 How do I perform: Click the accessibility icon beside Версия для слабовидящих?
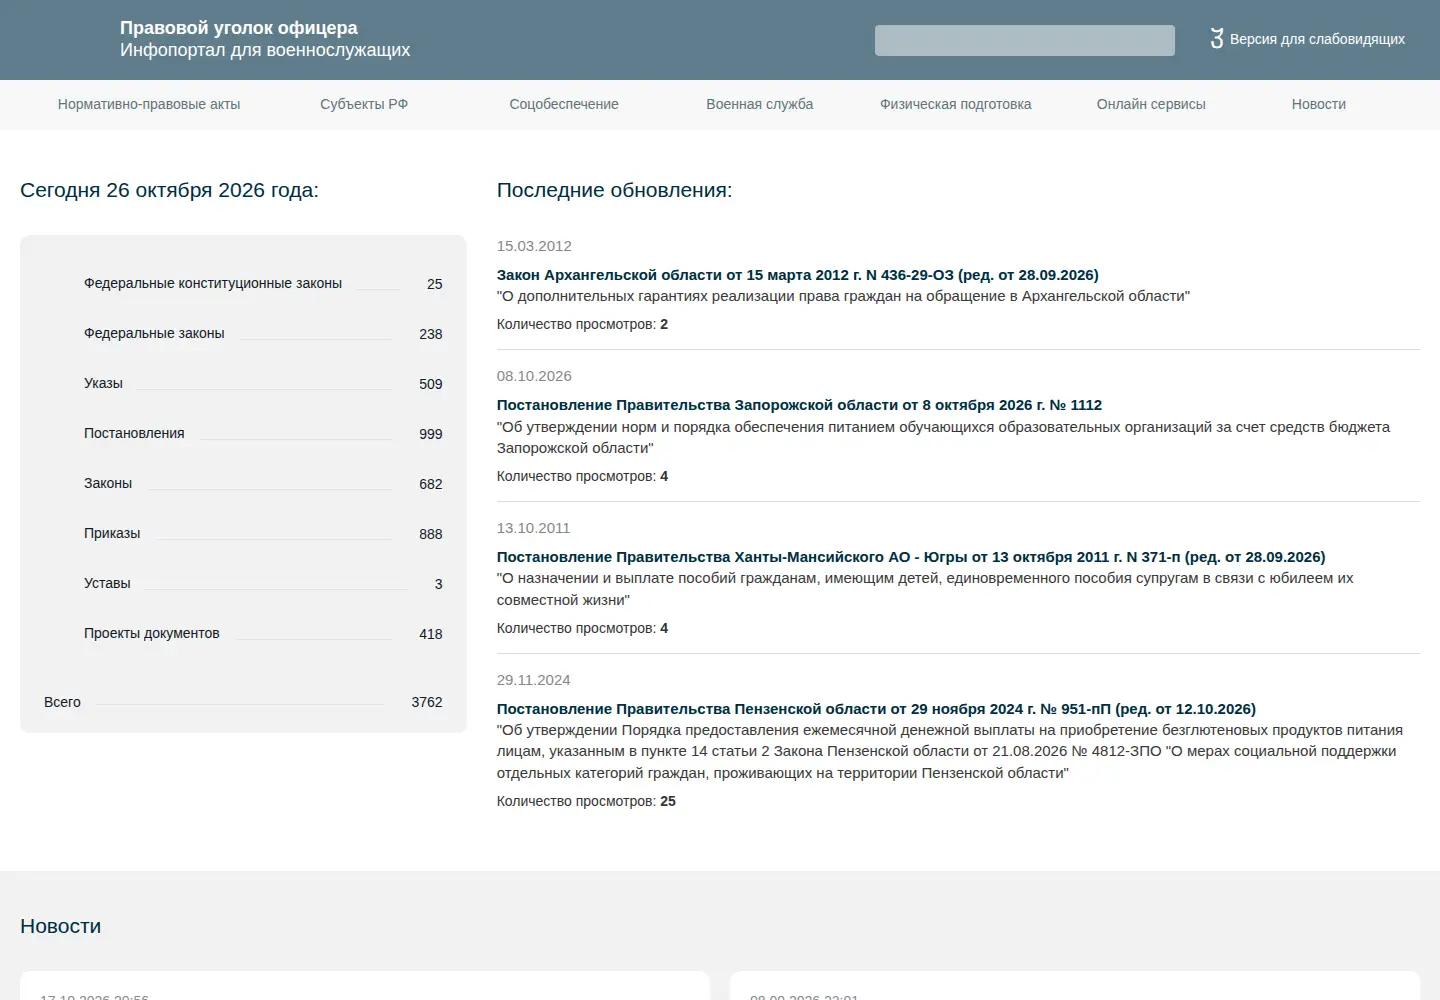(x=1217, y=39)
